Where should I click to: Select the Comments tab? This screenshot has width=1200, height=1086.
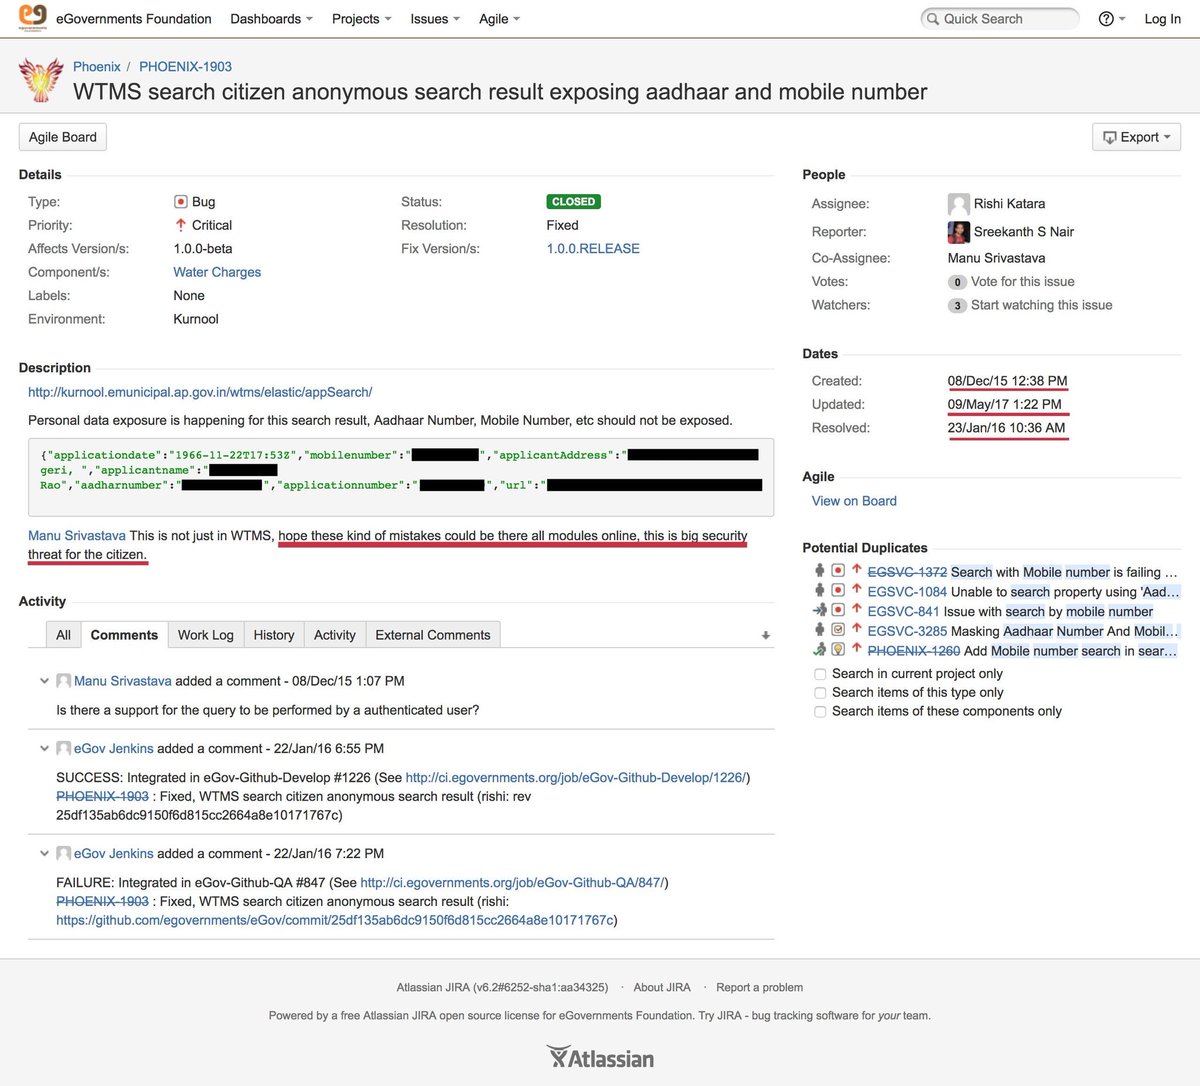coord(124,635)
